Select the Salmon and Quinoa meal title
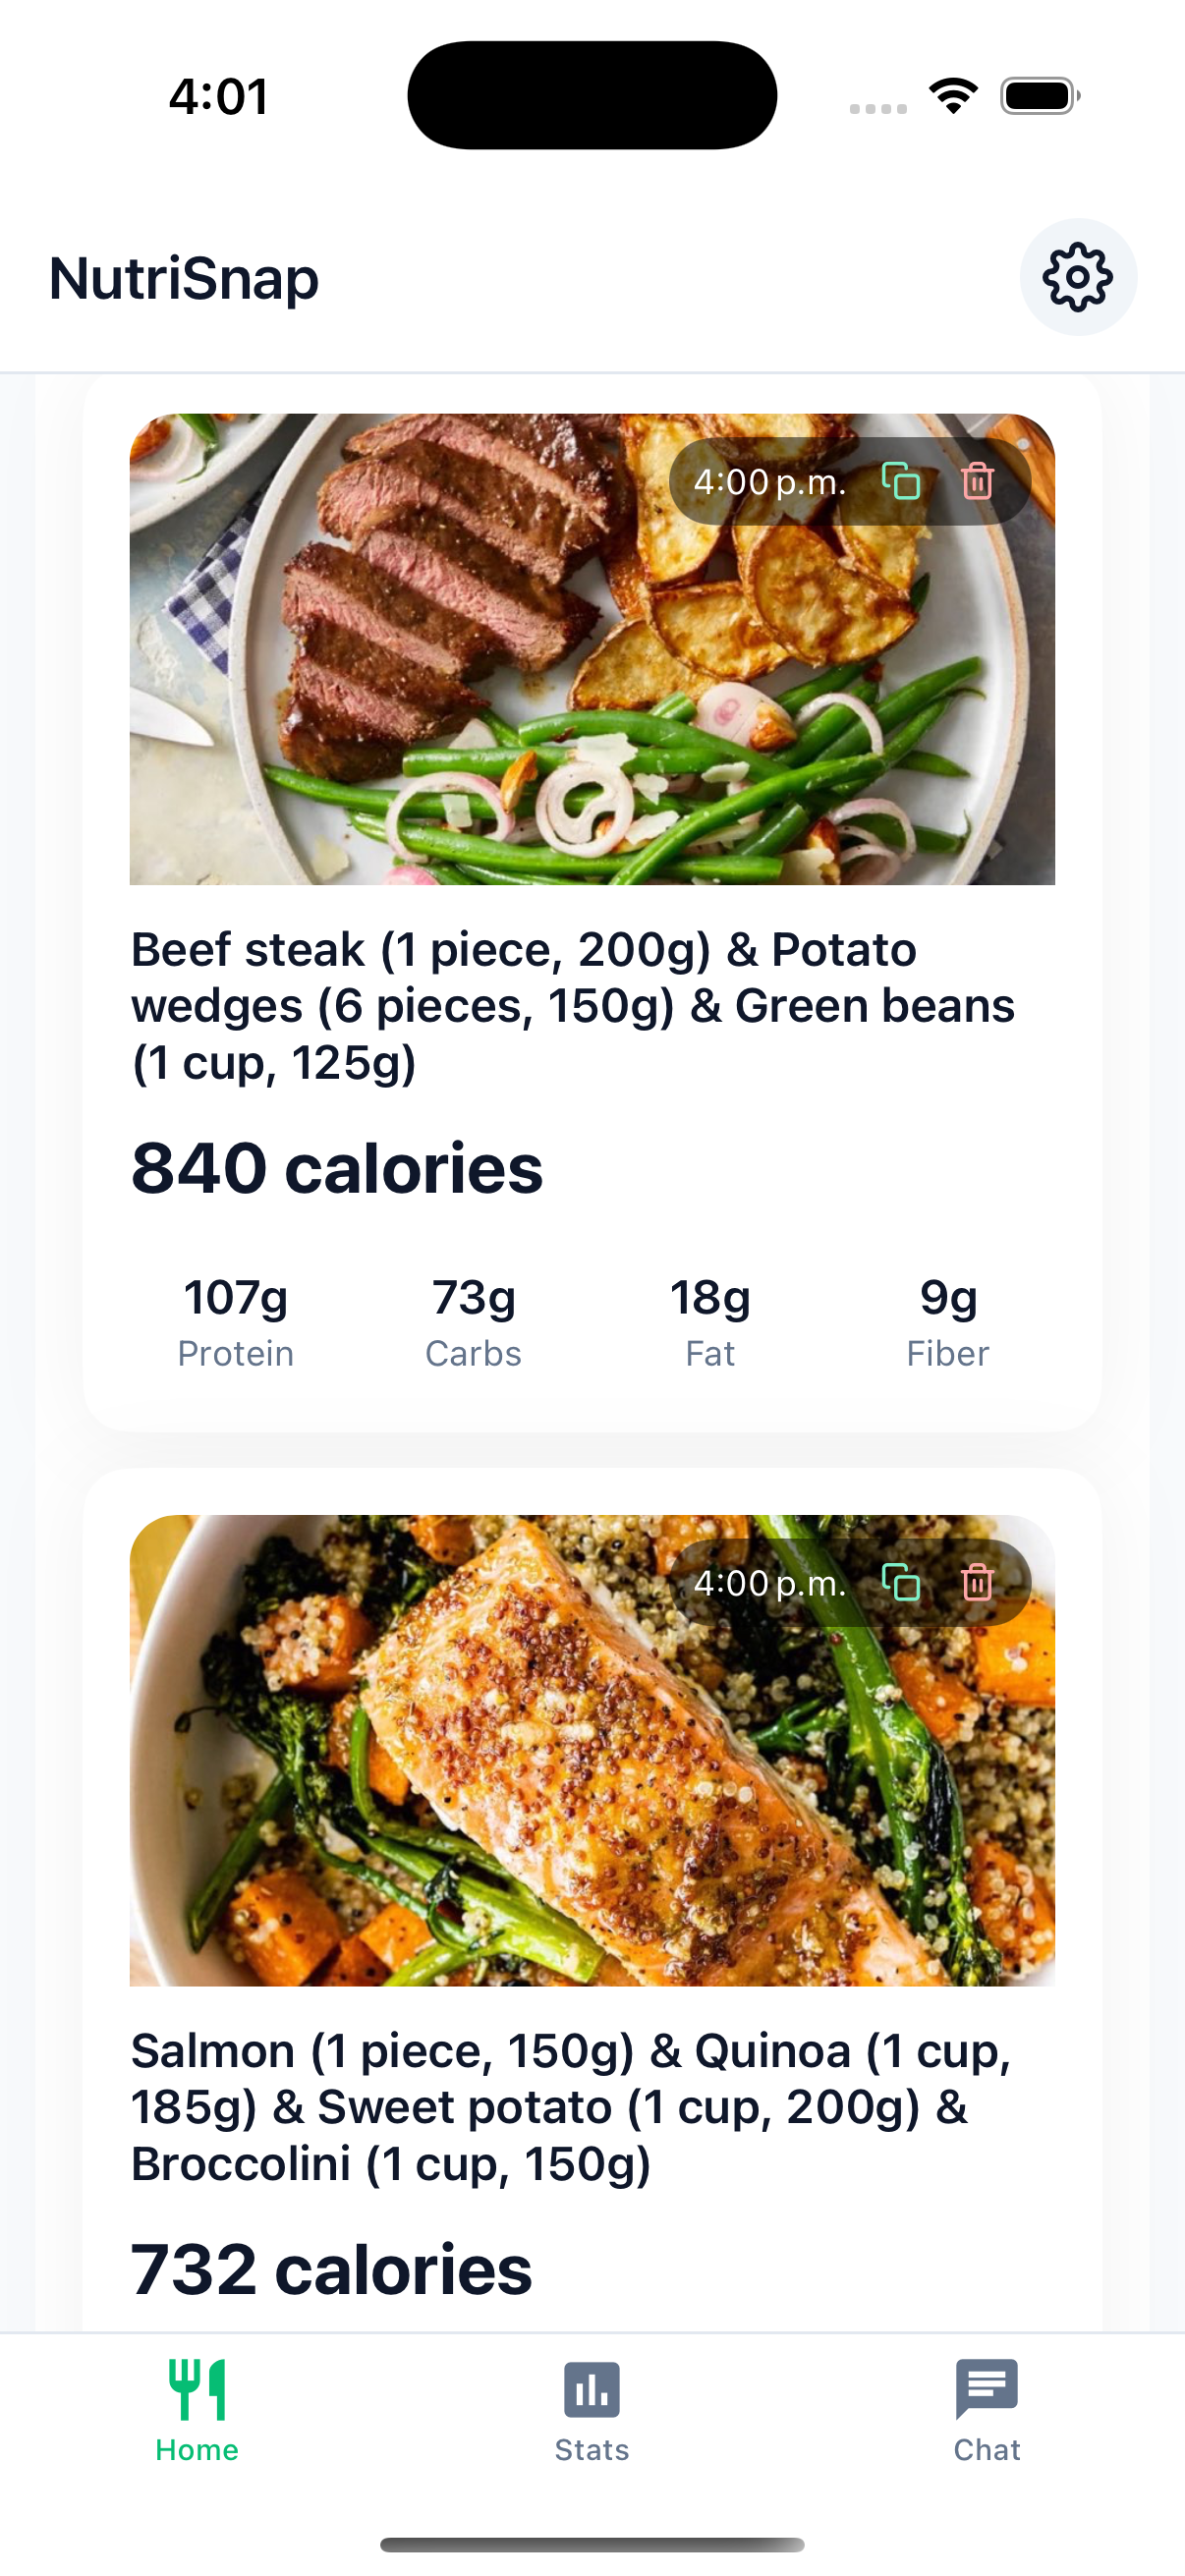 click(572, 2106)
